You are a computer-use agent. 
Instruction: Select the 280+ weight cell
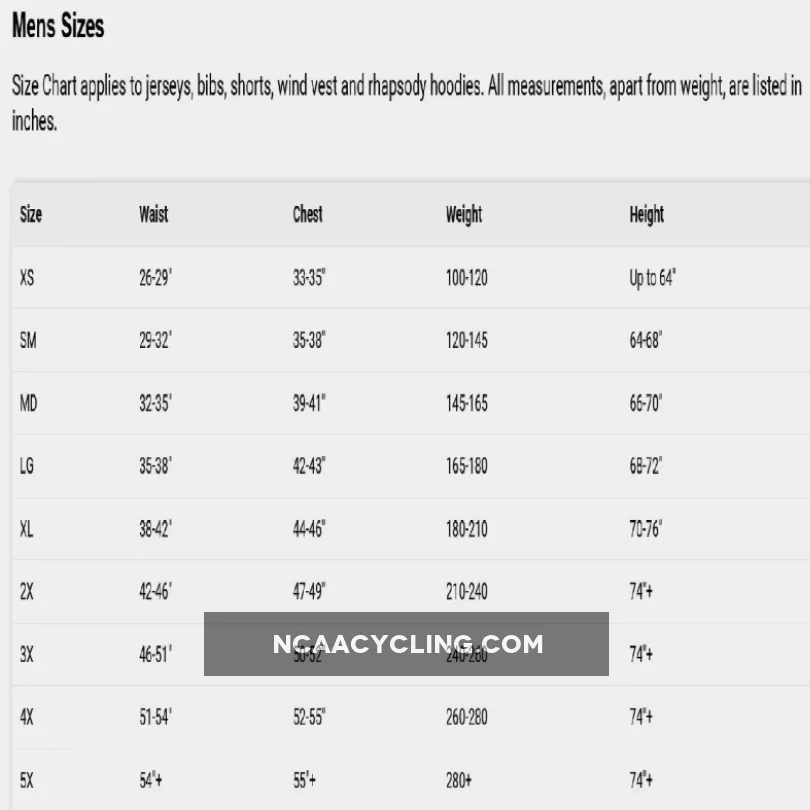coord(460,780)
